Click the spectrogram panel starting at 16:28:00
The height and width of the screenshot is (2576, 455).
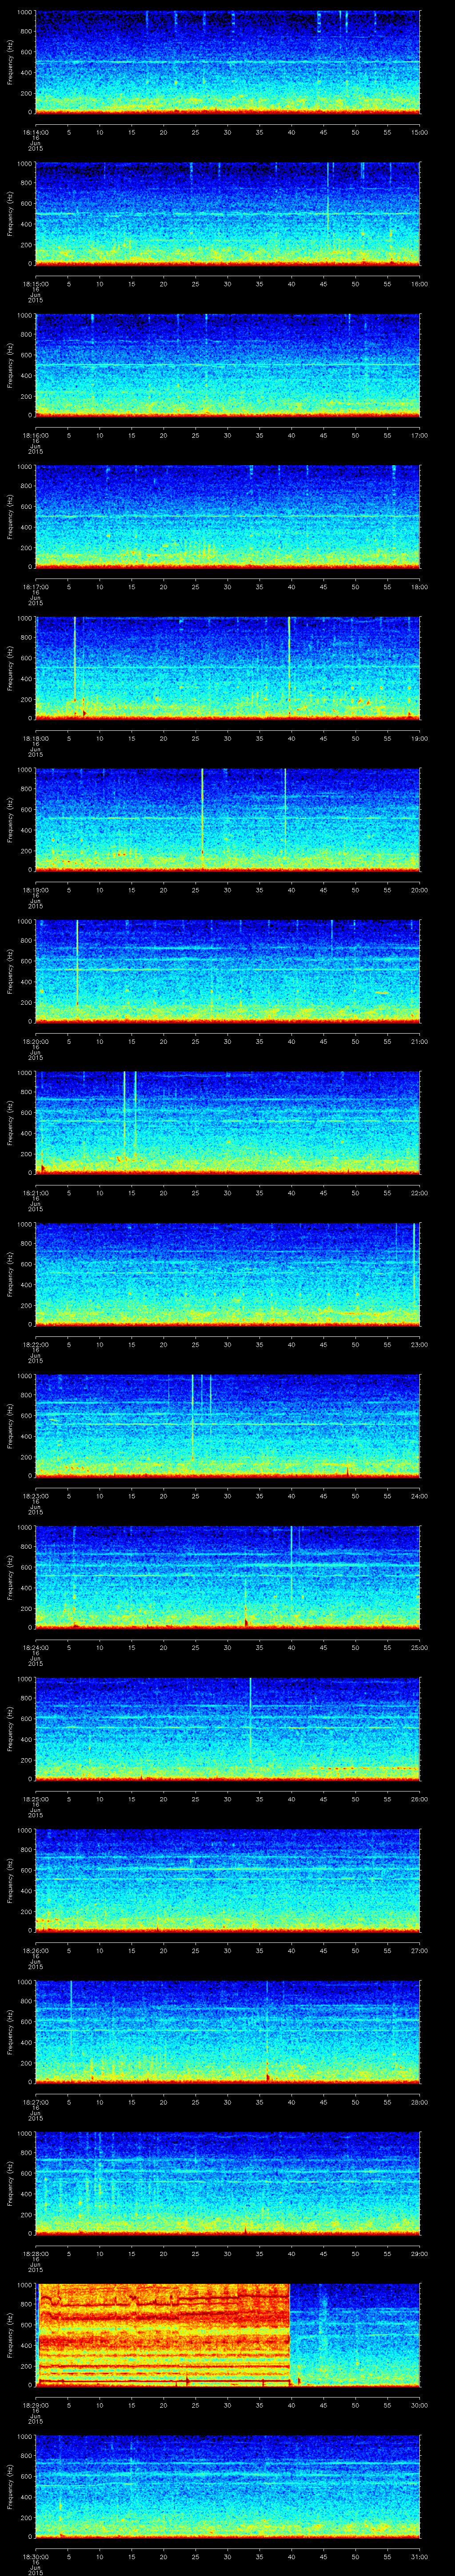227,2183
